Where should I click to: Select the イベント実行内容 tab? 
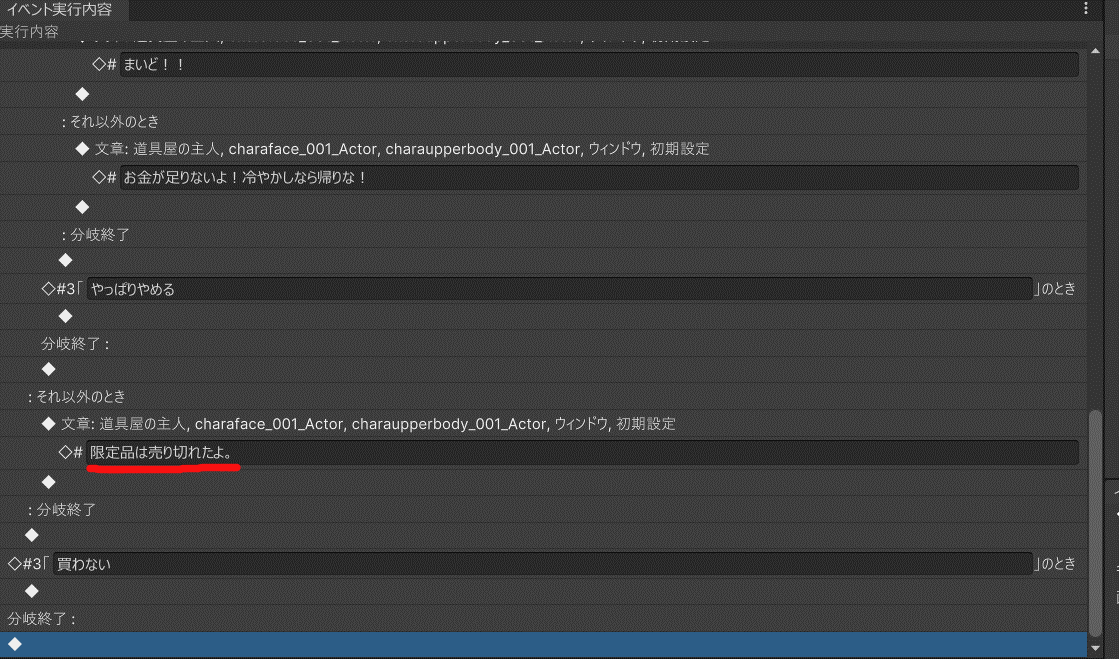[59, 10]
